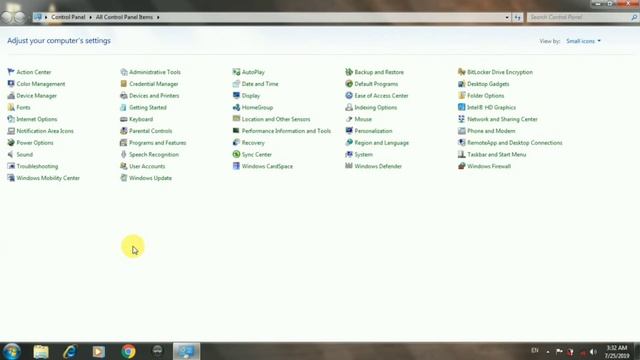Image resolution: width=640 pixels, height=360 pixels.
Task: Open the Recovery link
Action: [x=253, y=143]
